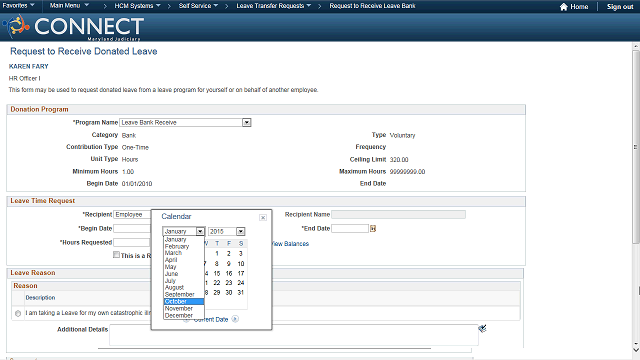
Task: Pick day 1 in the calendar
Action: click(217, 253)
